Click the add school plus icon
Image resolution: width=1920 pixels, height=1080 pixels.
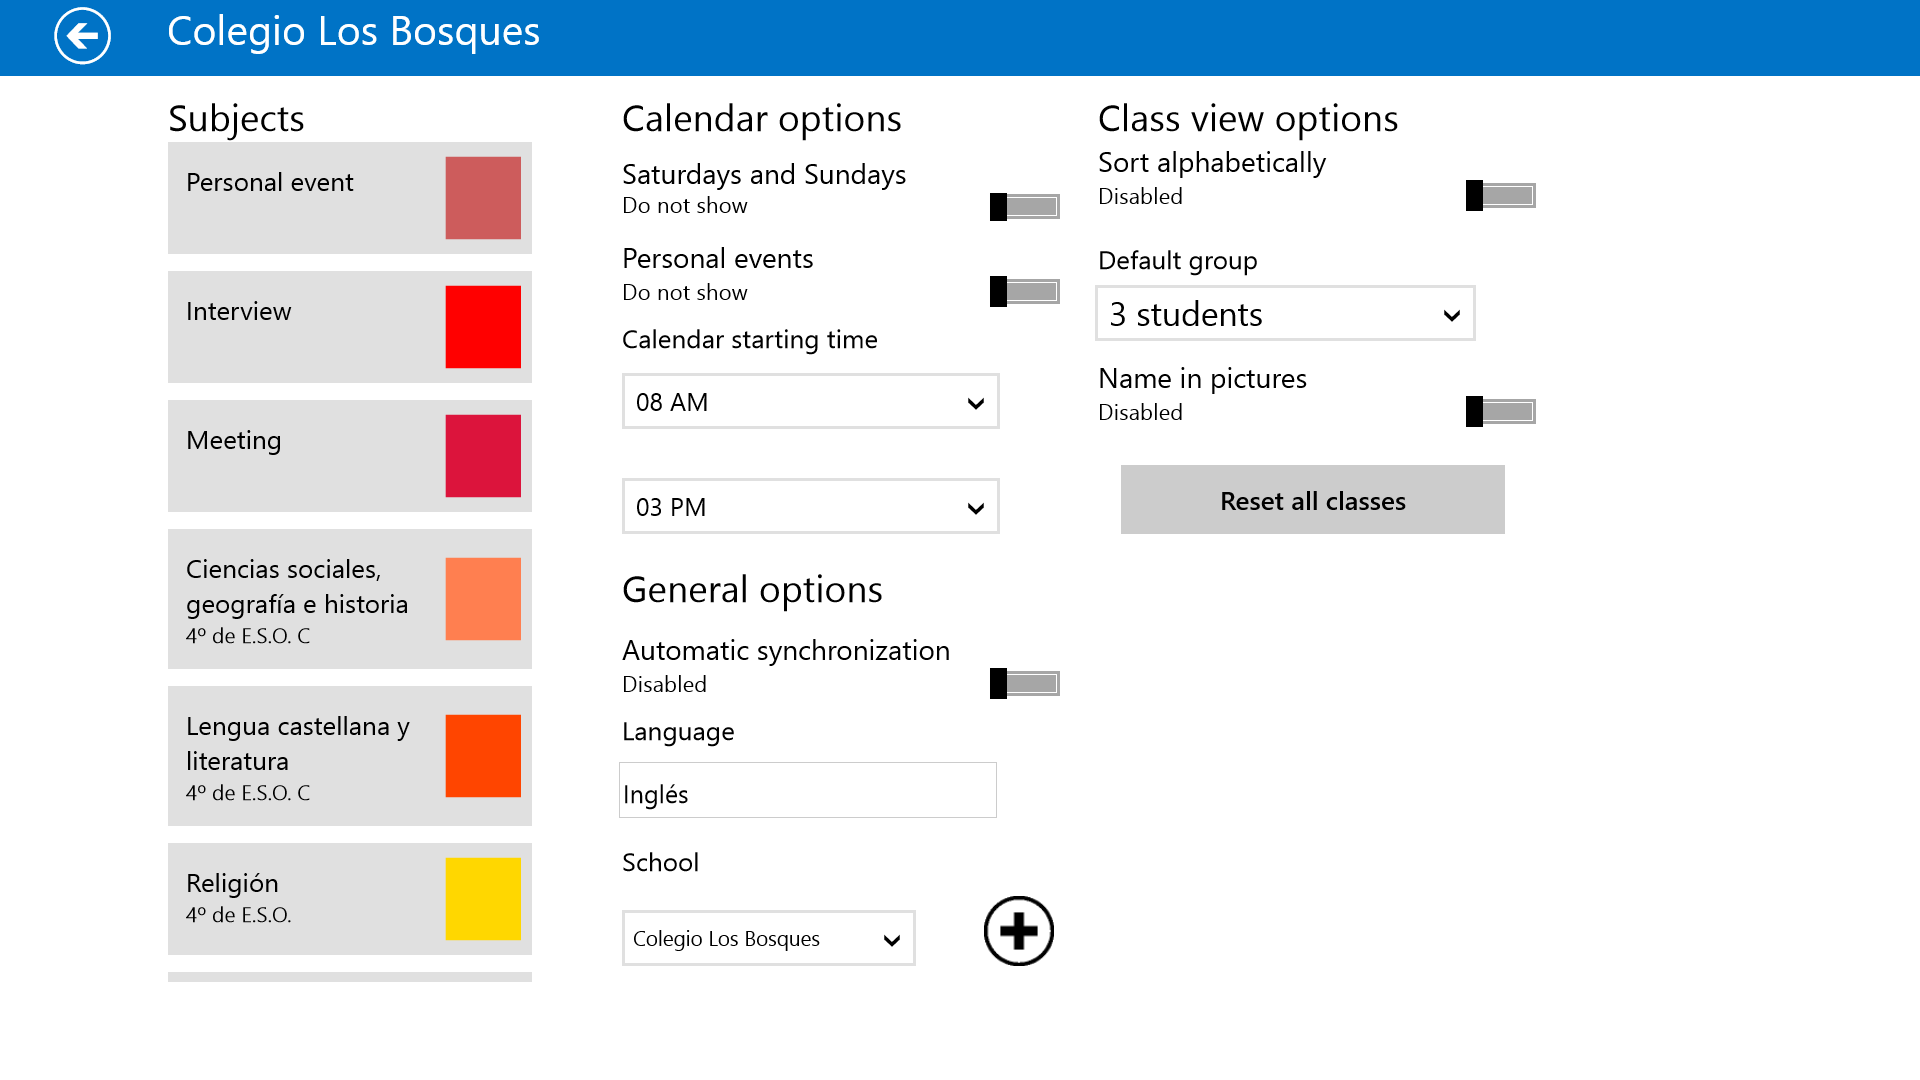[1018, 931]
